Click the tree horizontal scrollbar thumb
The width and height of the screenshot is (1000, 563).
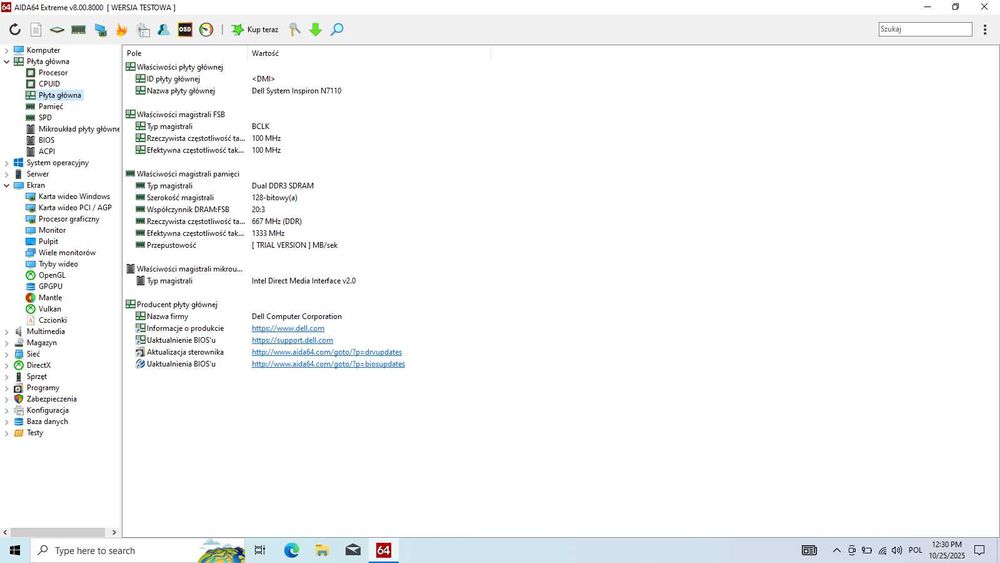coord(58,532)
